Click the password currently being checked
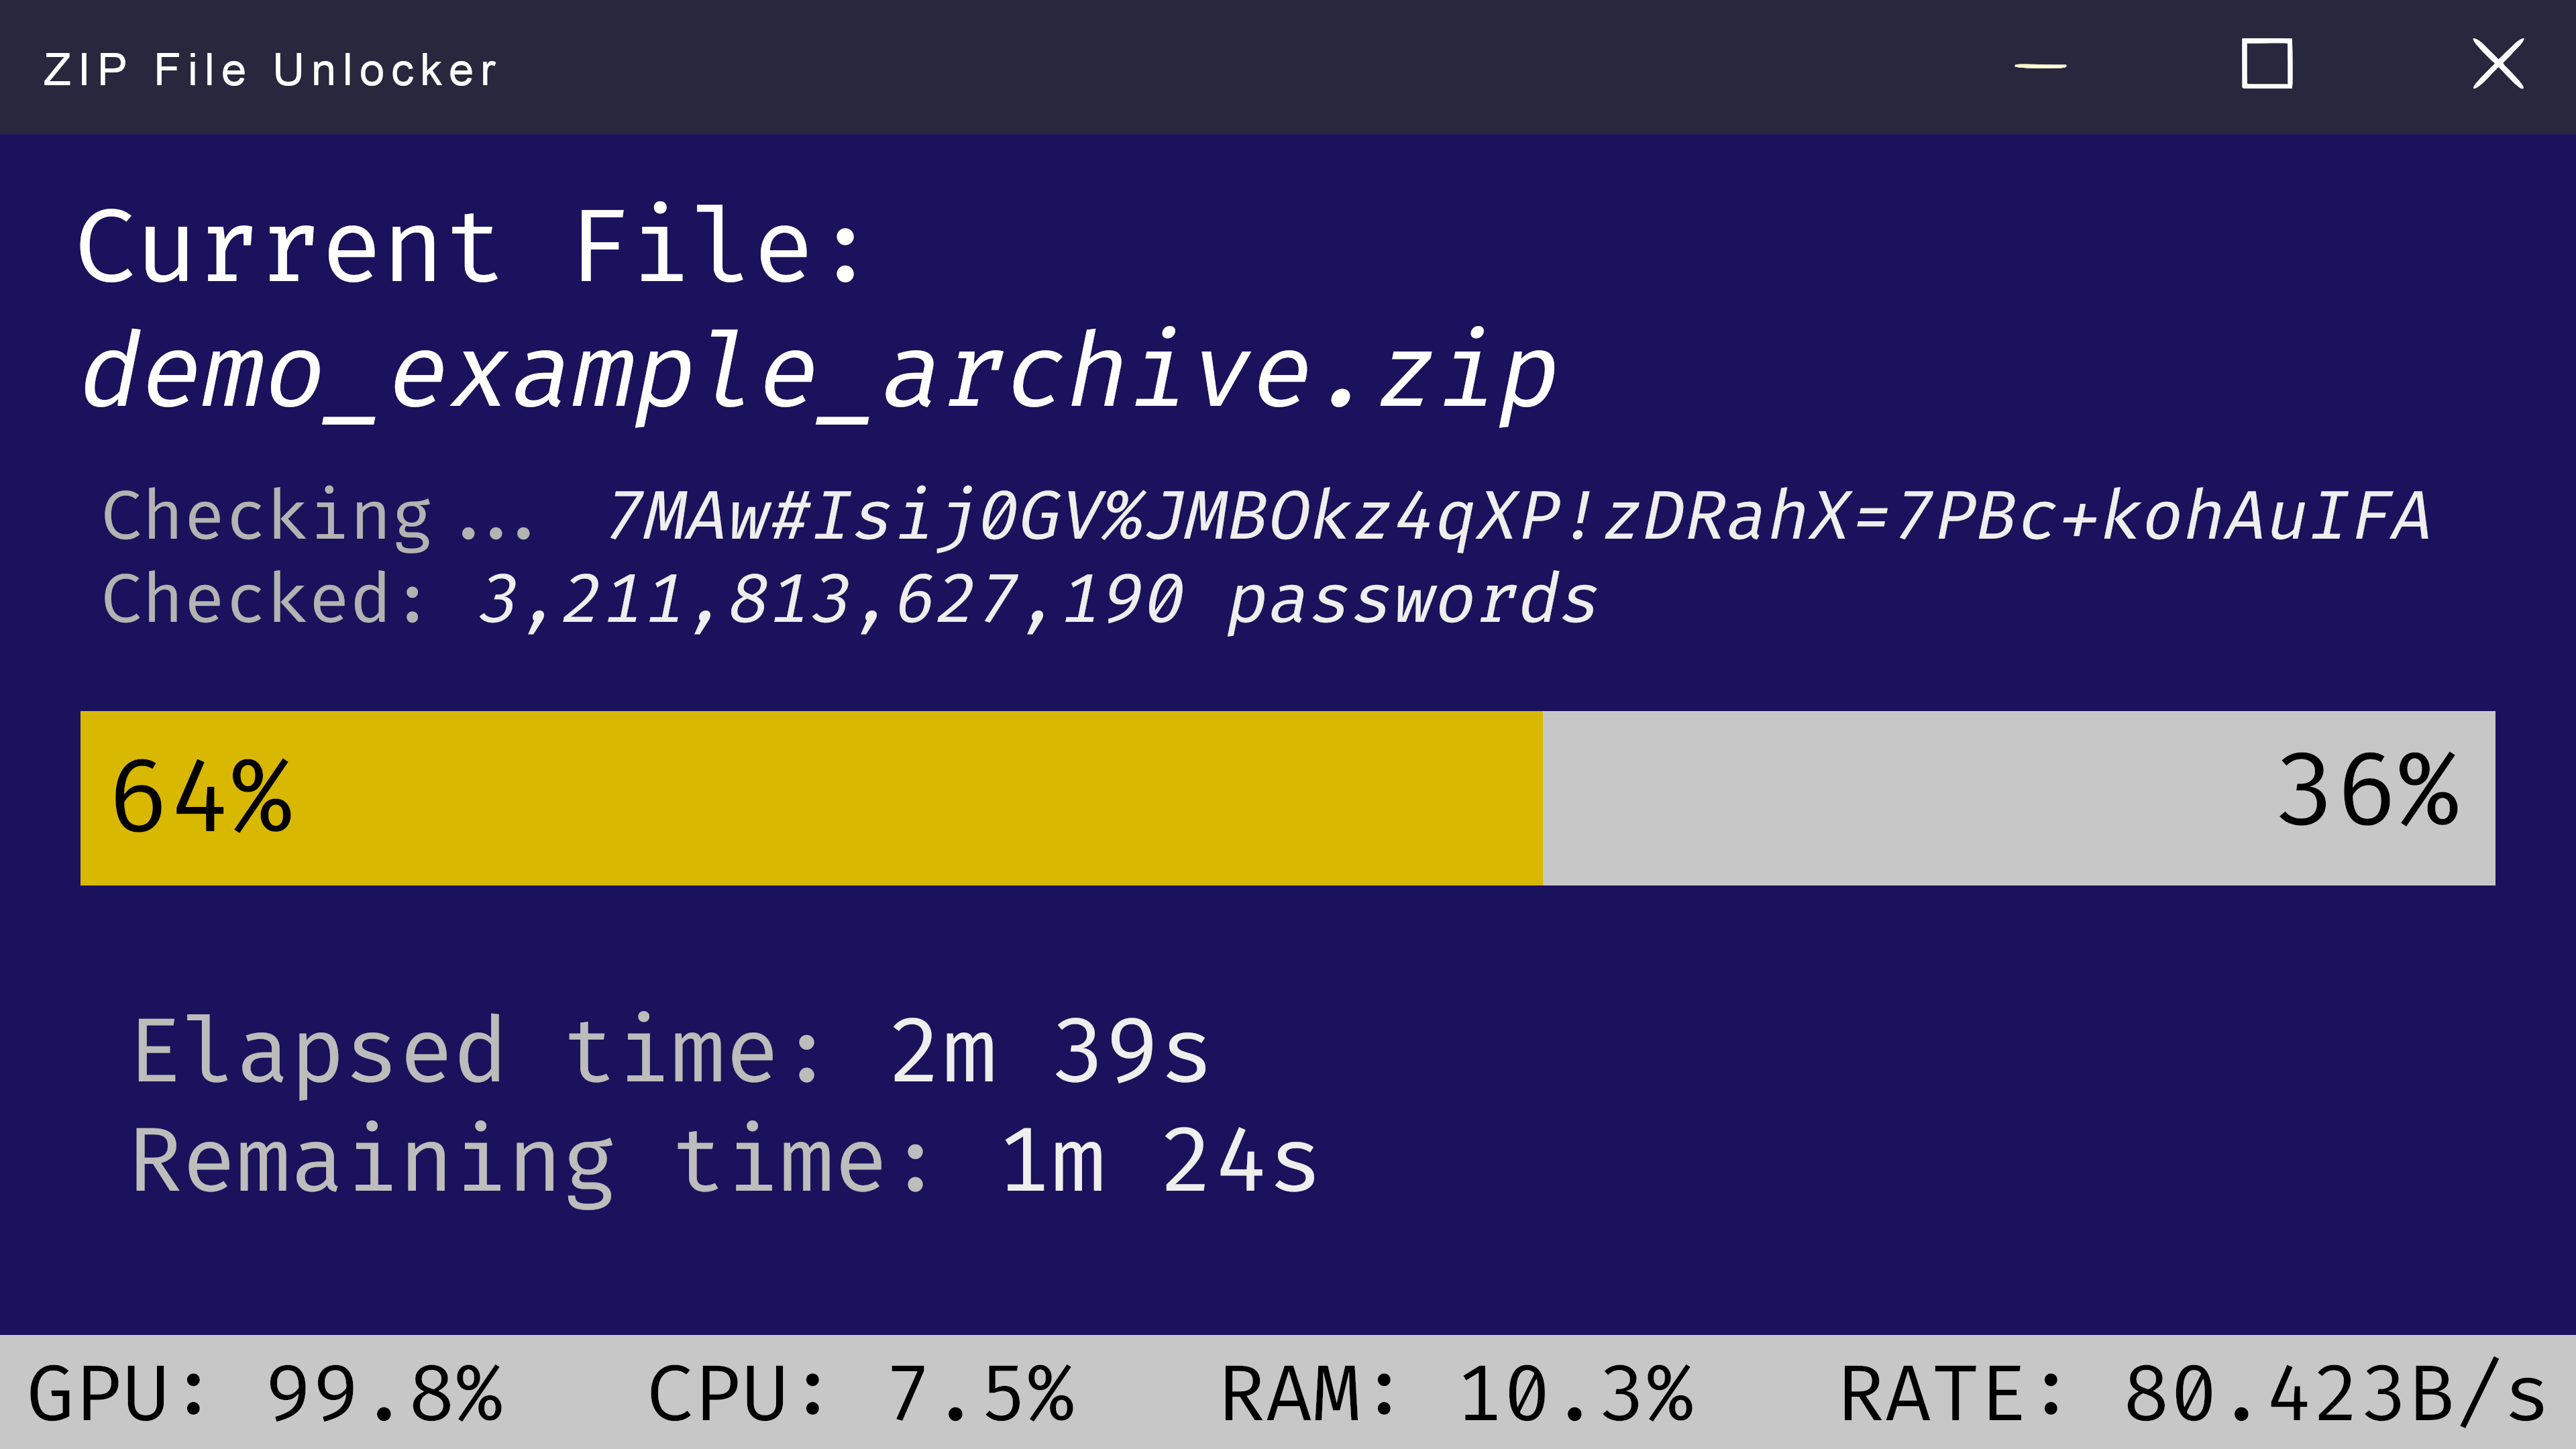2576x1449 pixels. pos(1517,517)
